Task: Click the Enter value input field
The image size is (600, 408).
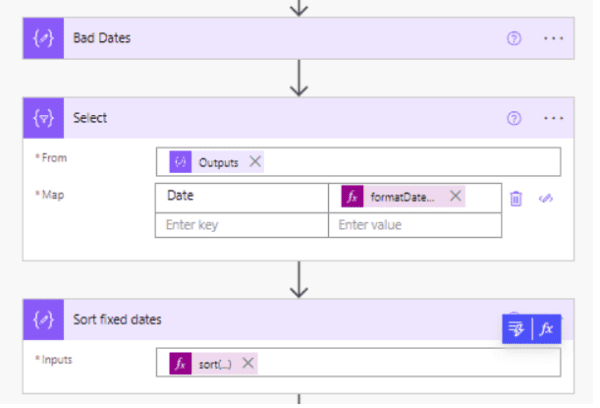Action: [414, 225]
